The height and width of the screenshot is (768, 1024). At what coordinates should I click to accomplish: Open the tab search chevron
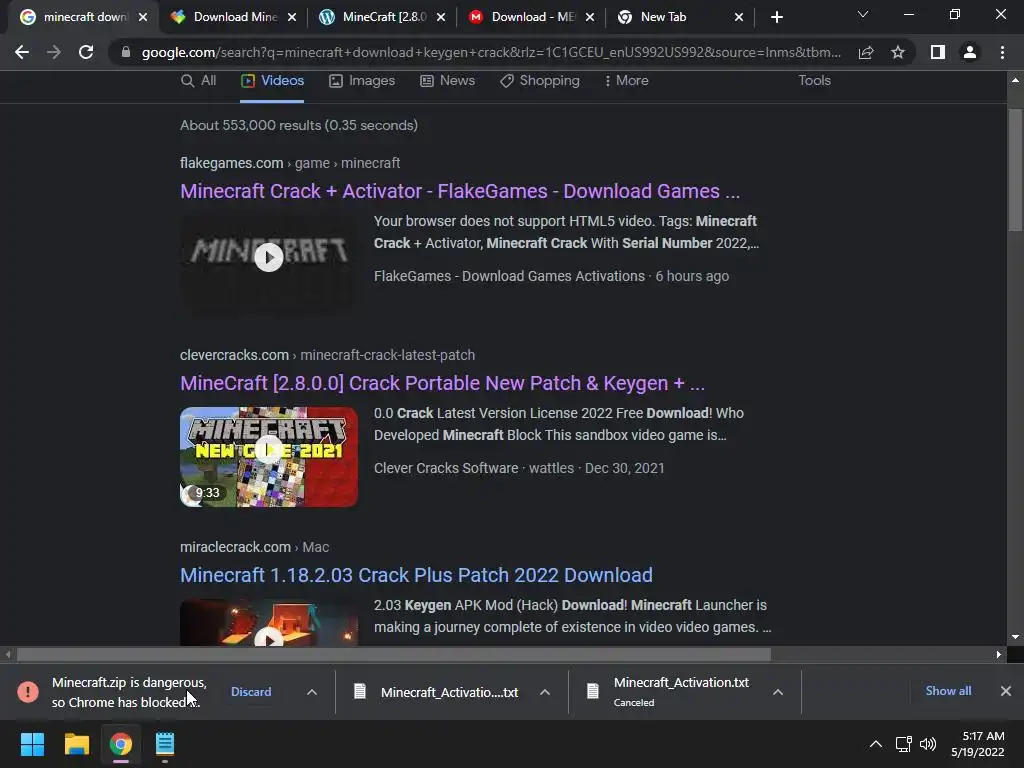[863, 14]
